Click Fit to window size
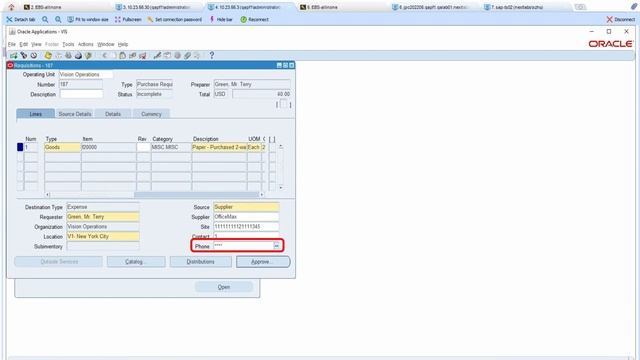Image resolution: width=640 pixels, height=360 pixels. 88,19
